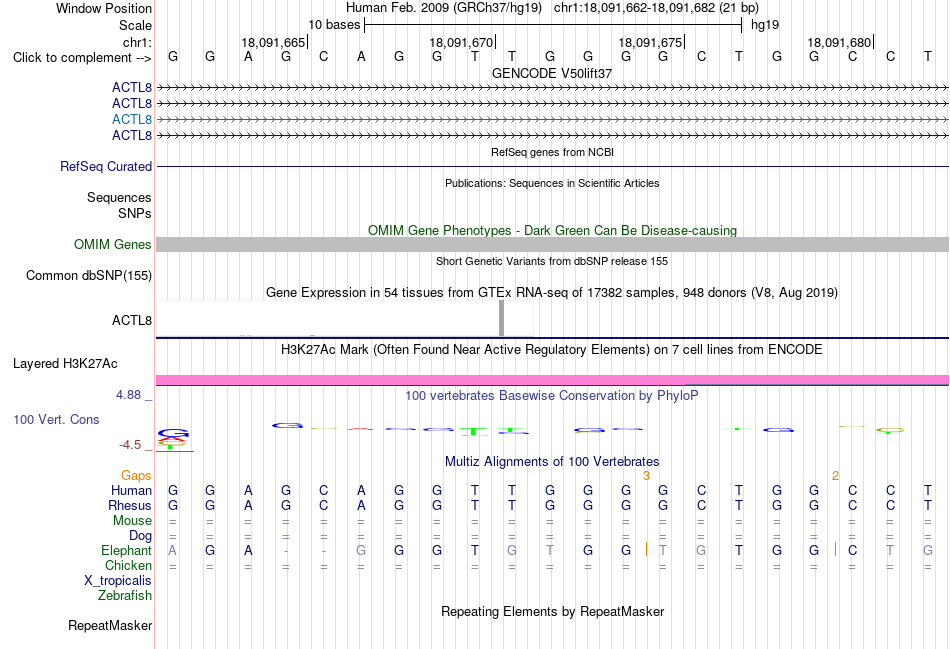Screen dimensions: 950x649
Task: Click the pink H3K27Ac signal bar
Action: click(x=552, y=380)
